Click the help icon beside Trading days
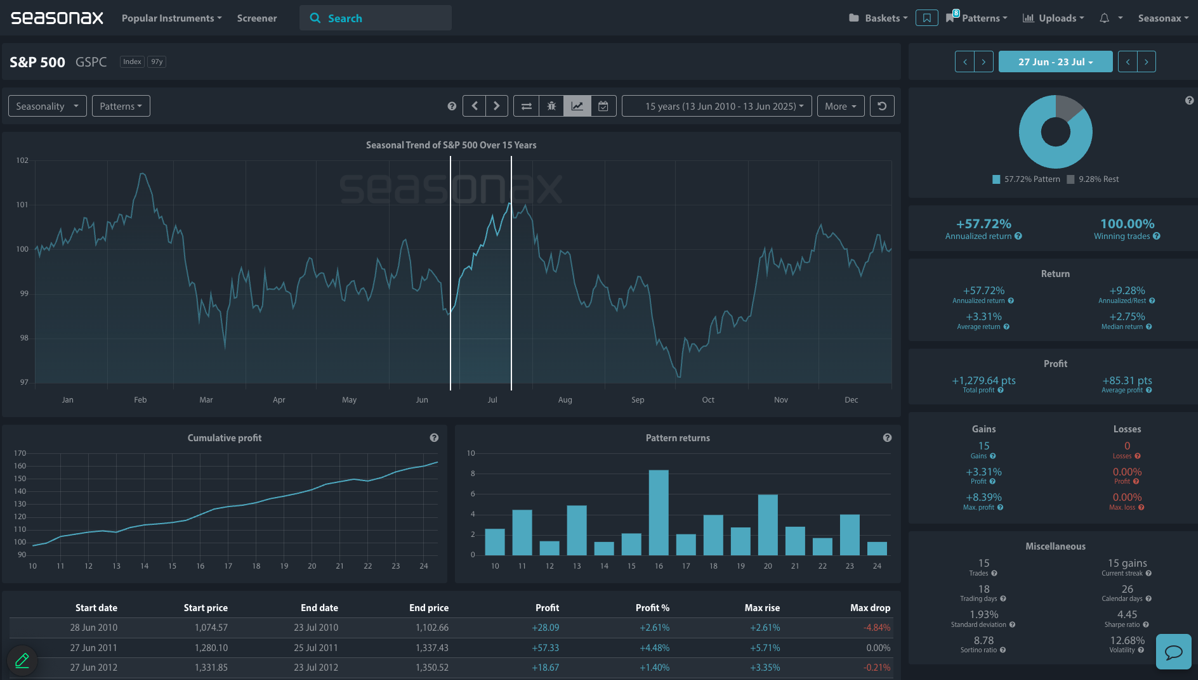Image resolution: width=1198 pixels, height=680 pixels. [x=1003, y=599]
